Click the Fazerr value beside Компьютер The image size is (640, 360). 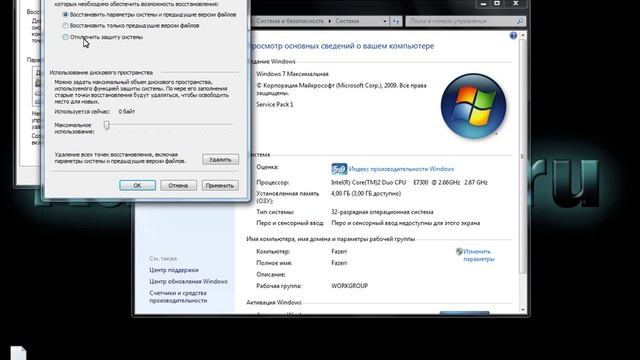click(x=339, y=251)
